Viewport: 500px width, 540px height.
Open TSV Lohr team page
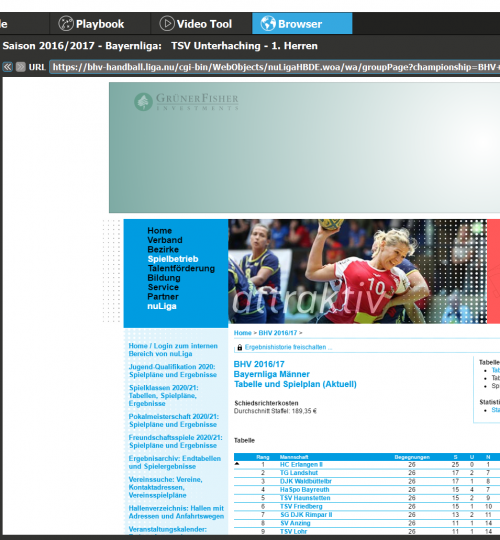click(x=293, y=531)
